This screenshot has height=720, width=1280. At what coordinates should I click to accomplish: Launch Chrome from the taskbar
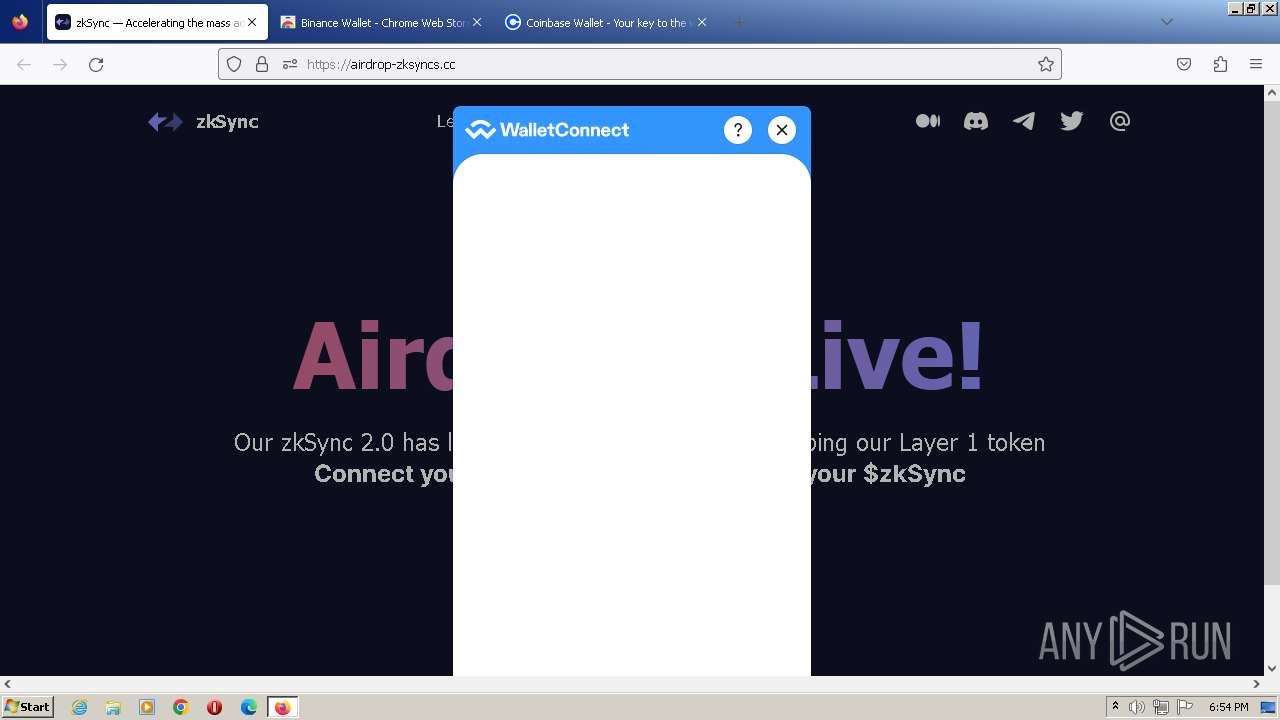coord(181,707)
